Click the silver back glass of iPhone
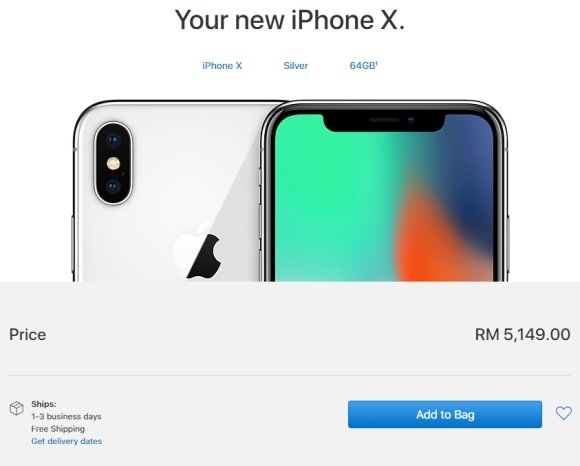 [x=166, y=192]
